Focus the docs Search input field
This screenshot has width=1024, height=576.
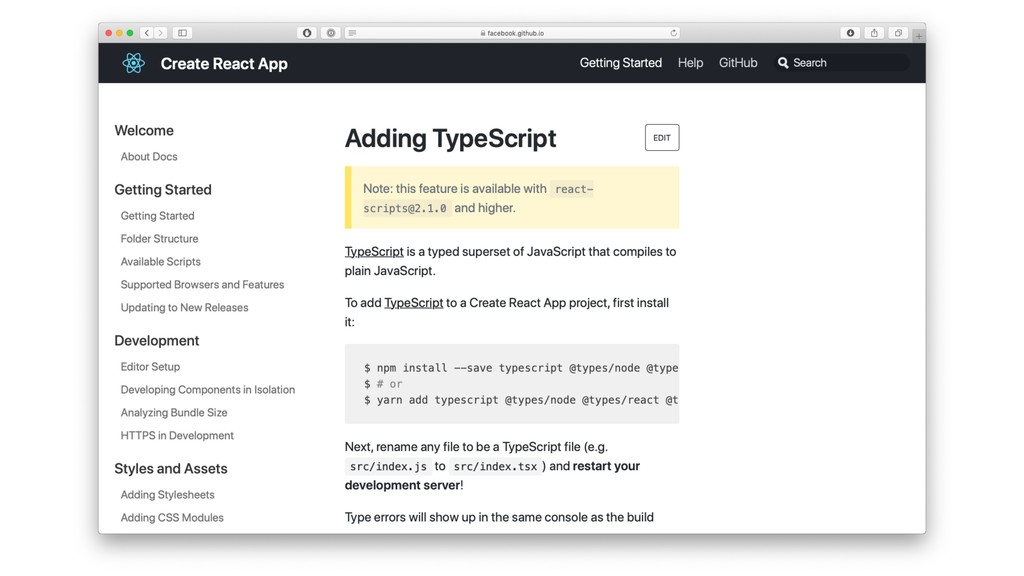[845, 63]
